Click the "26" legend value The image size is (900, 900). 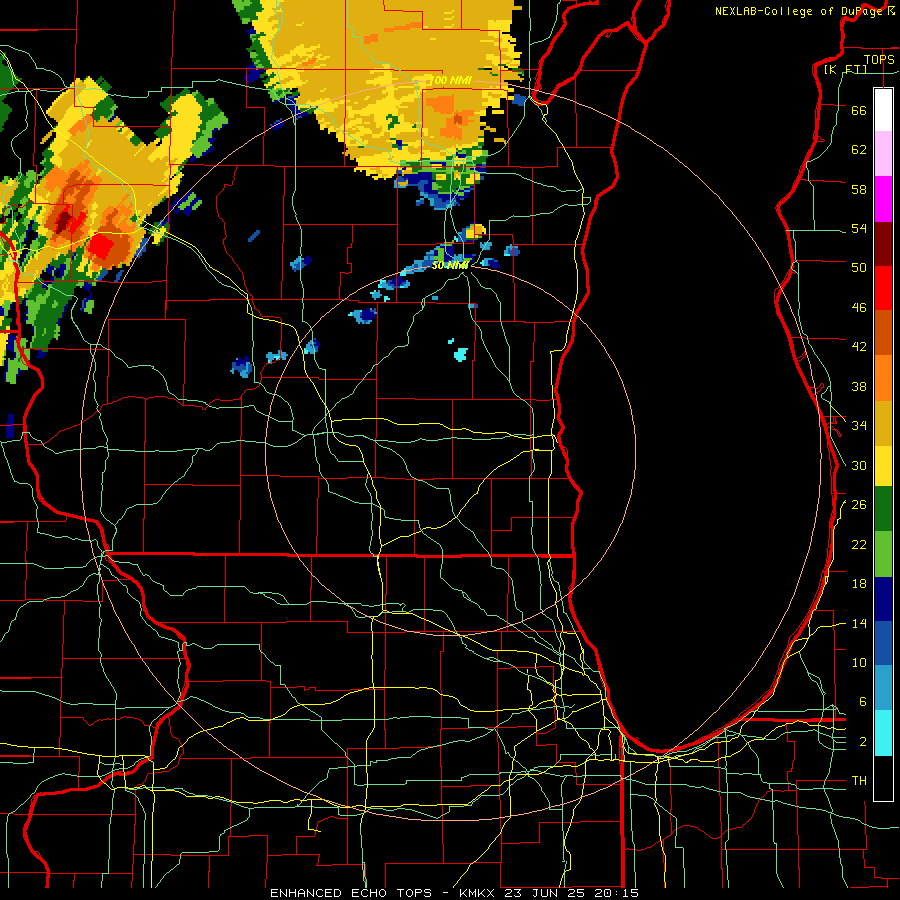coord(859,505)
